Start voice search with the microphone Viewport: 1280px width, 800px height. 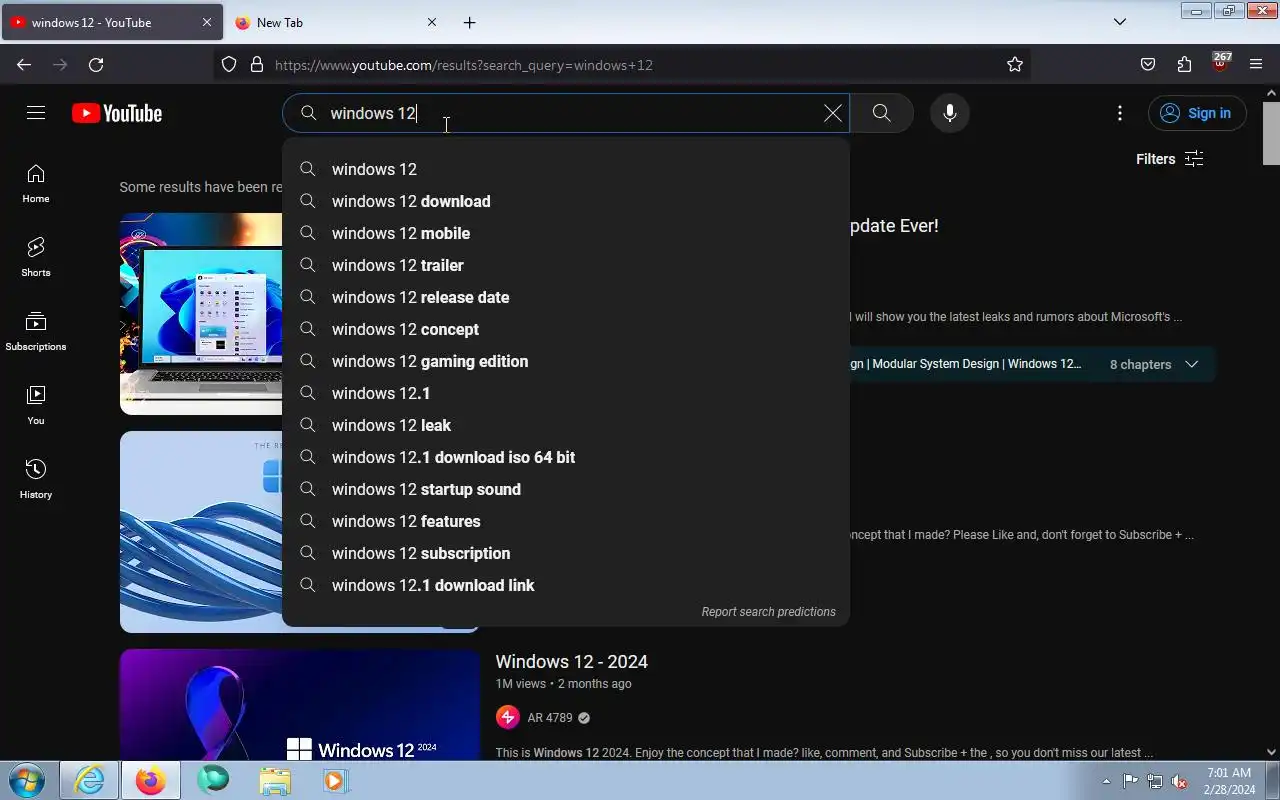(950, 113)
